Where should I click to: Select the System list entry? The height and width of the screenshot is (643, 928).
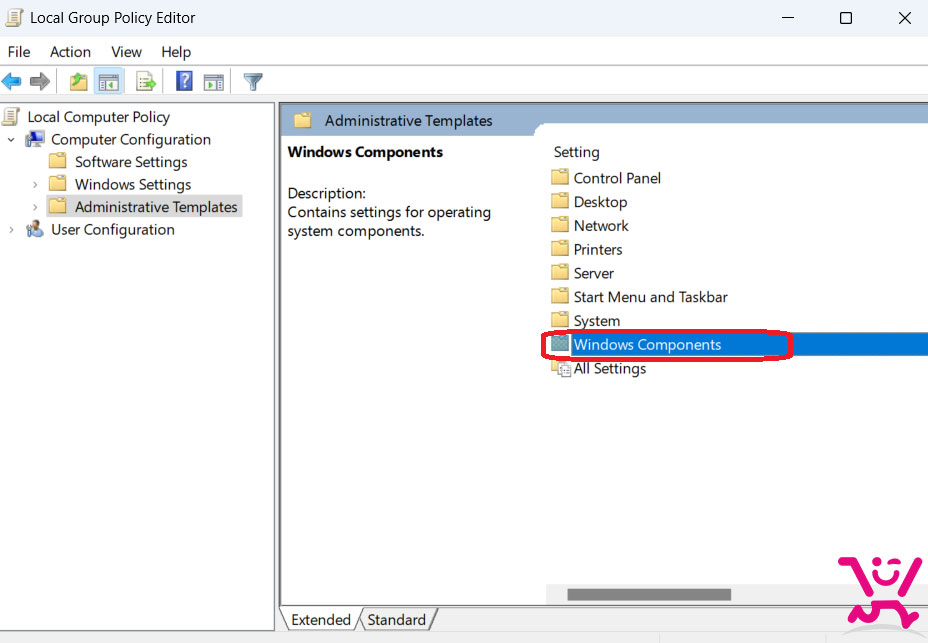(597, 320)
